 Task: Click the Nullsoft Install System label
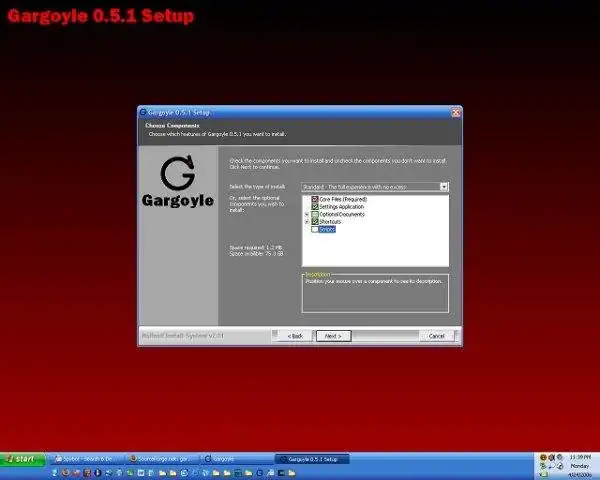(183, 336)
